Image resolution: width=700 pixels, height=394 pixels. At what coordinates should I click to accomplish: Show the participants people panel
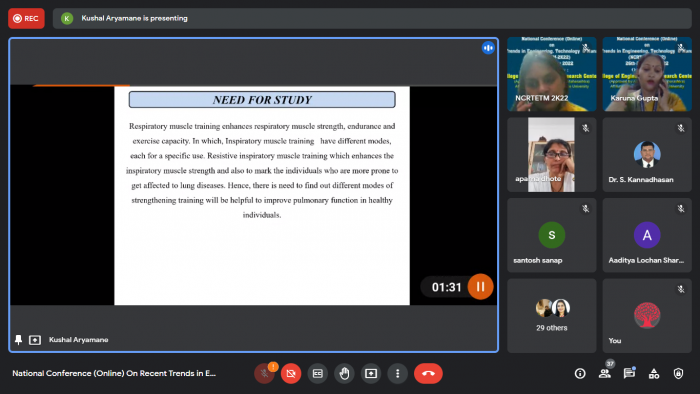coord(605,373)
